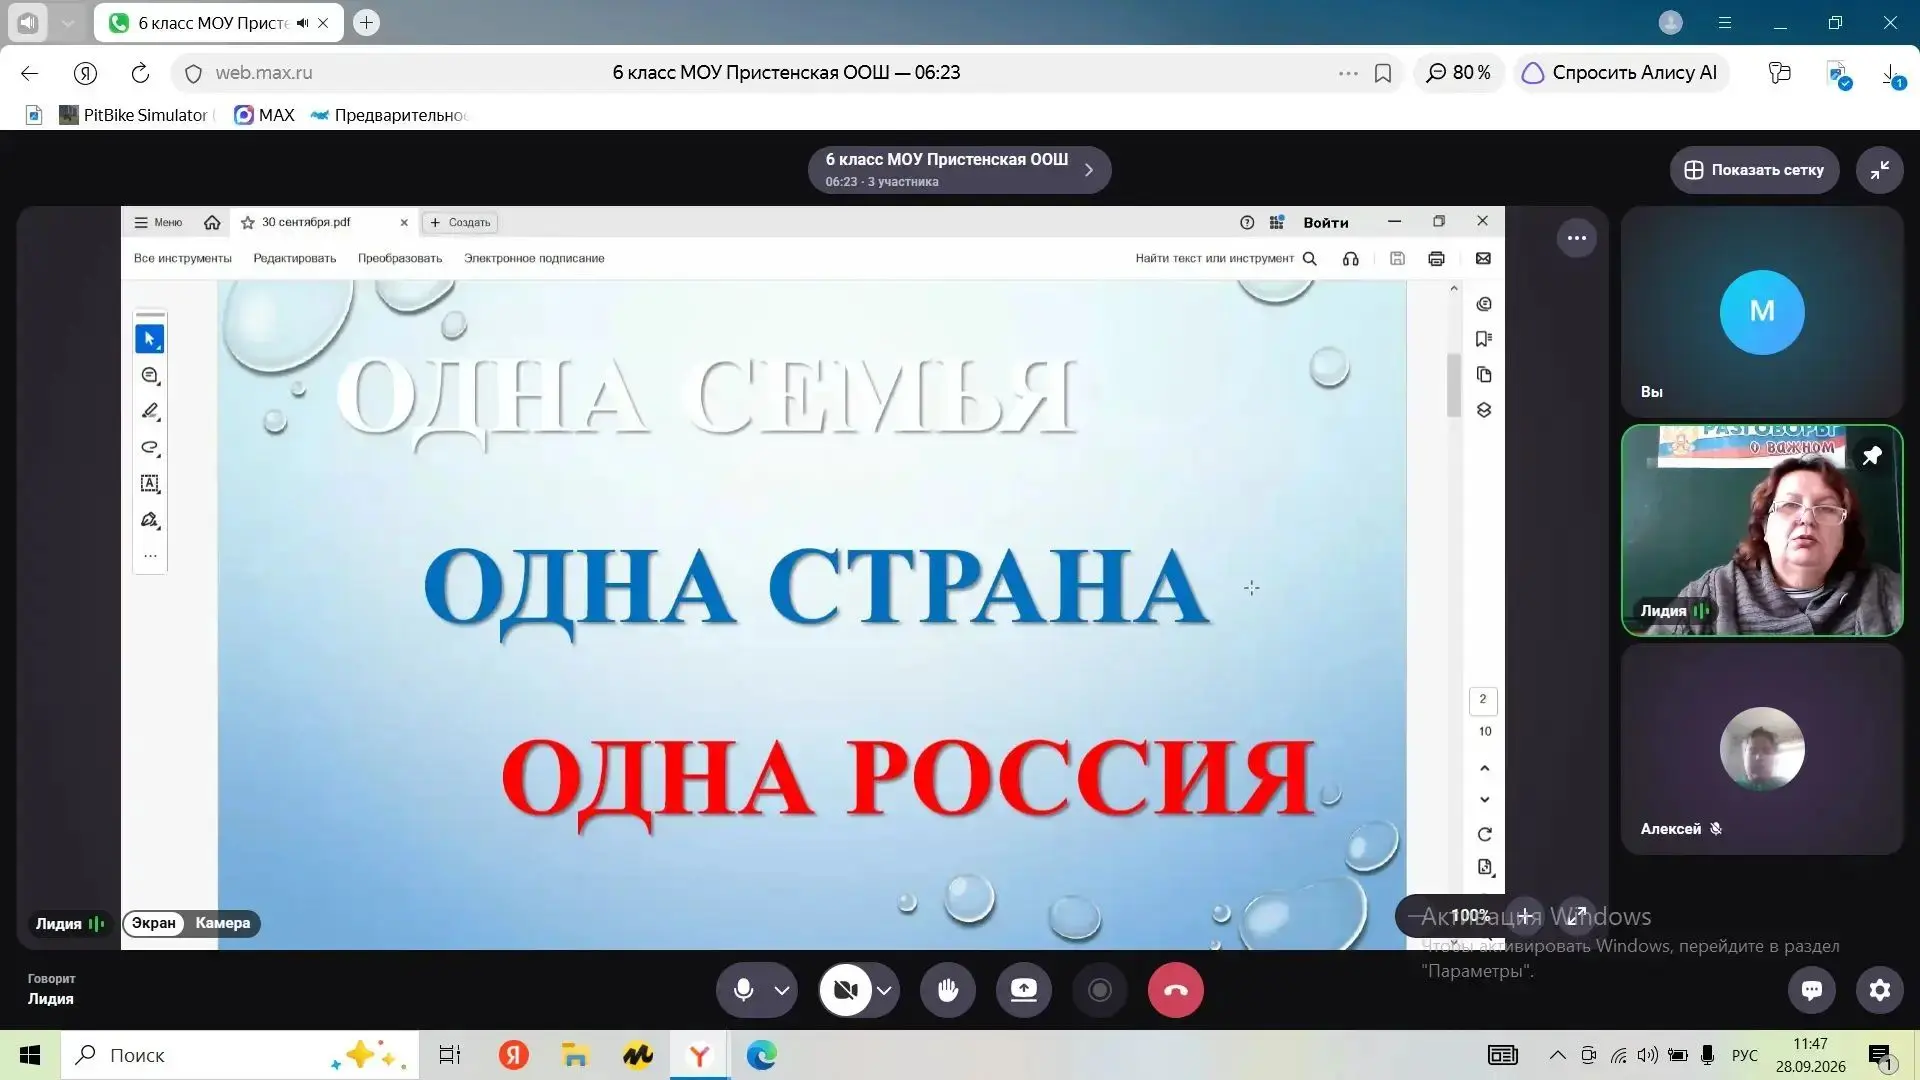The height and width of the screenshot is (1080, 1920).
Task: Go back in the browser
Action: (x=29, y=73)
